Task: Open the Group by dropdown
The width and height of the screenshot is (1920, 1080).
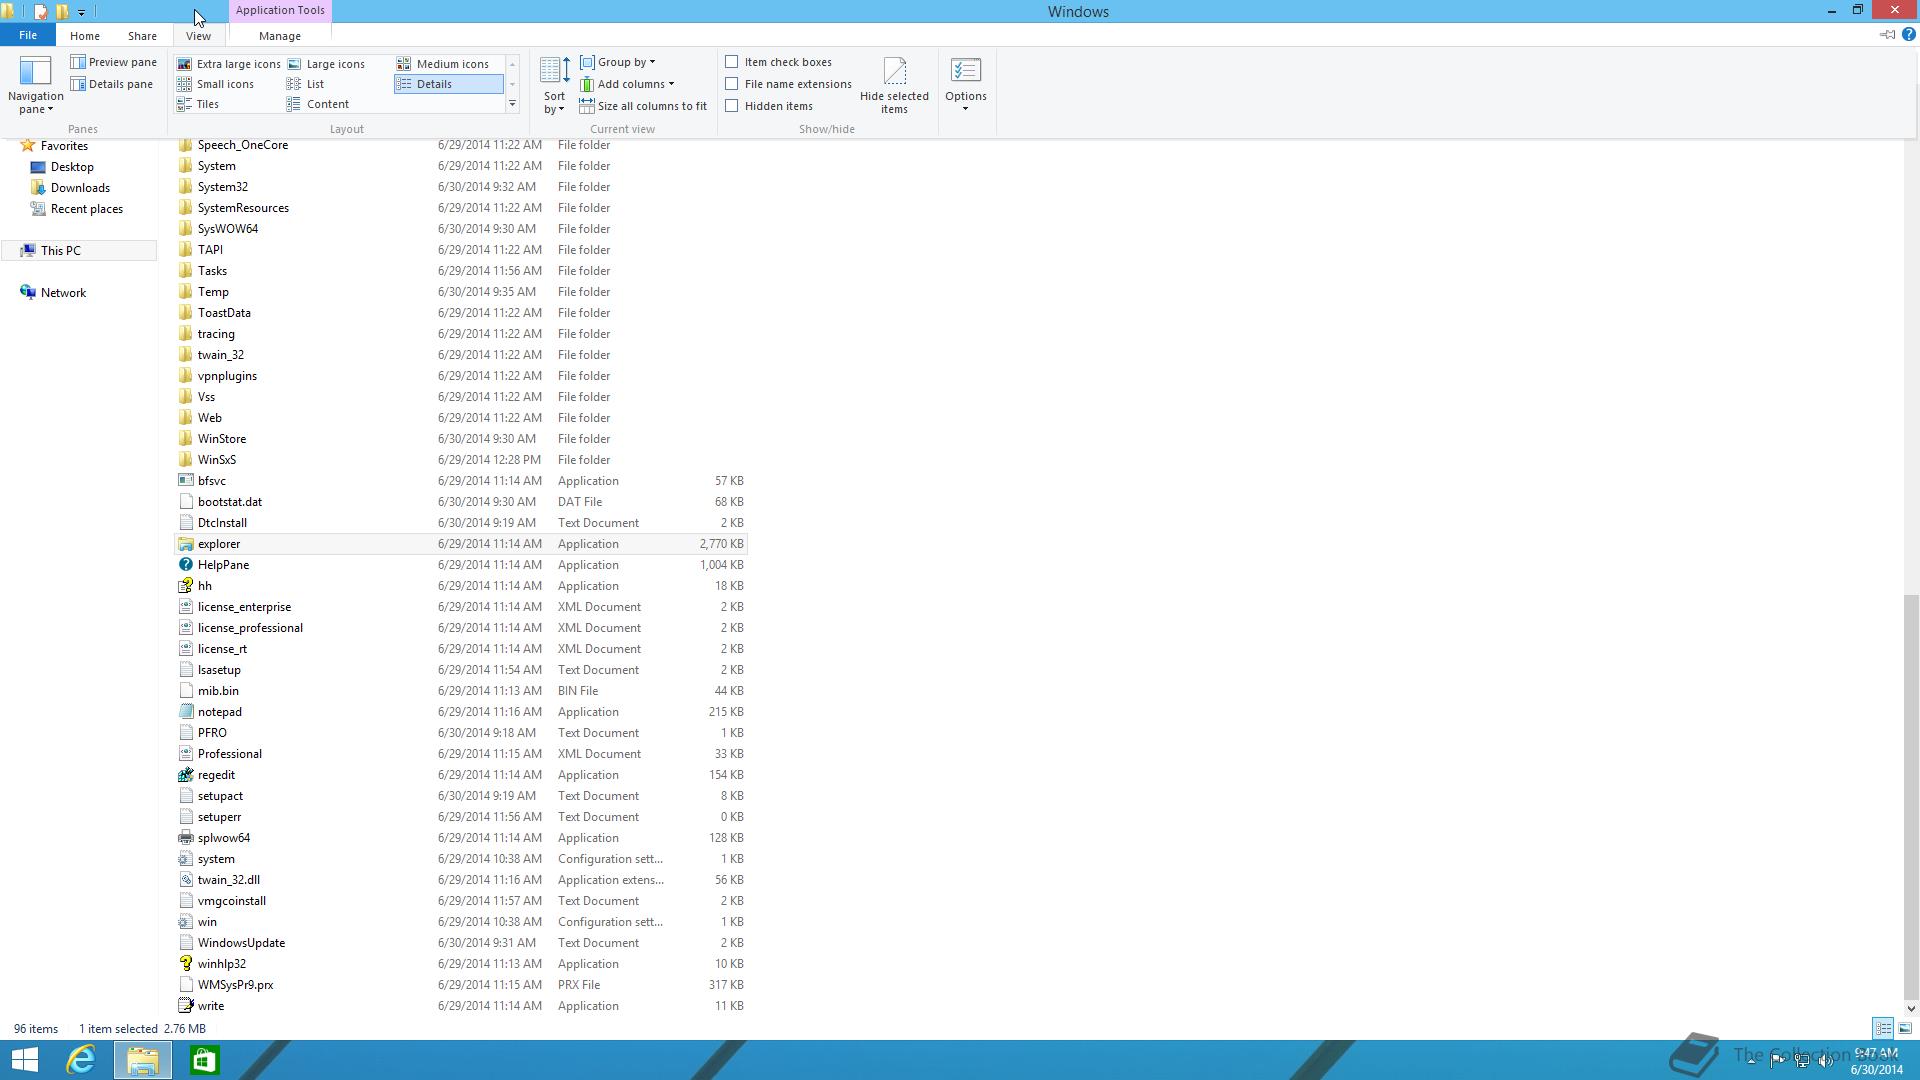Action: pyautogui.click(x=618, y=62)
